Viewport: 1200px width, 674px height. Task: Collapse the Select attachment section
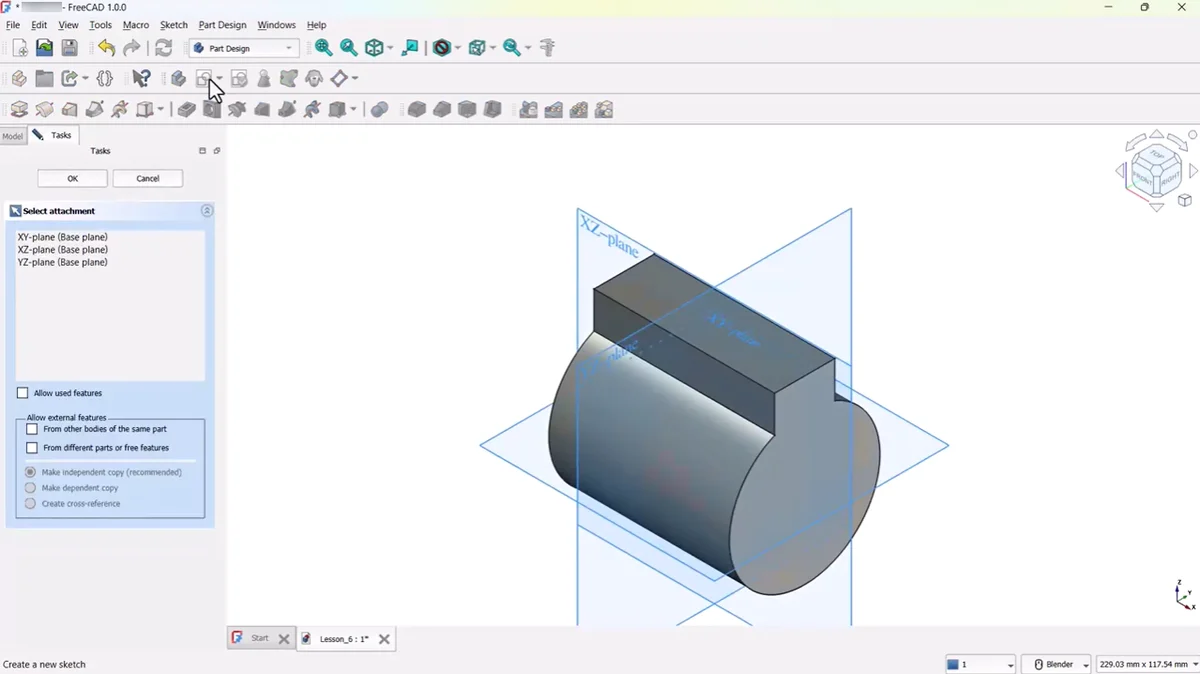pos(207,211)
